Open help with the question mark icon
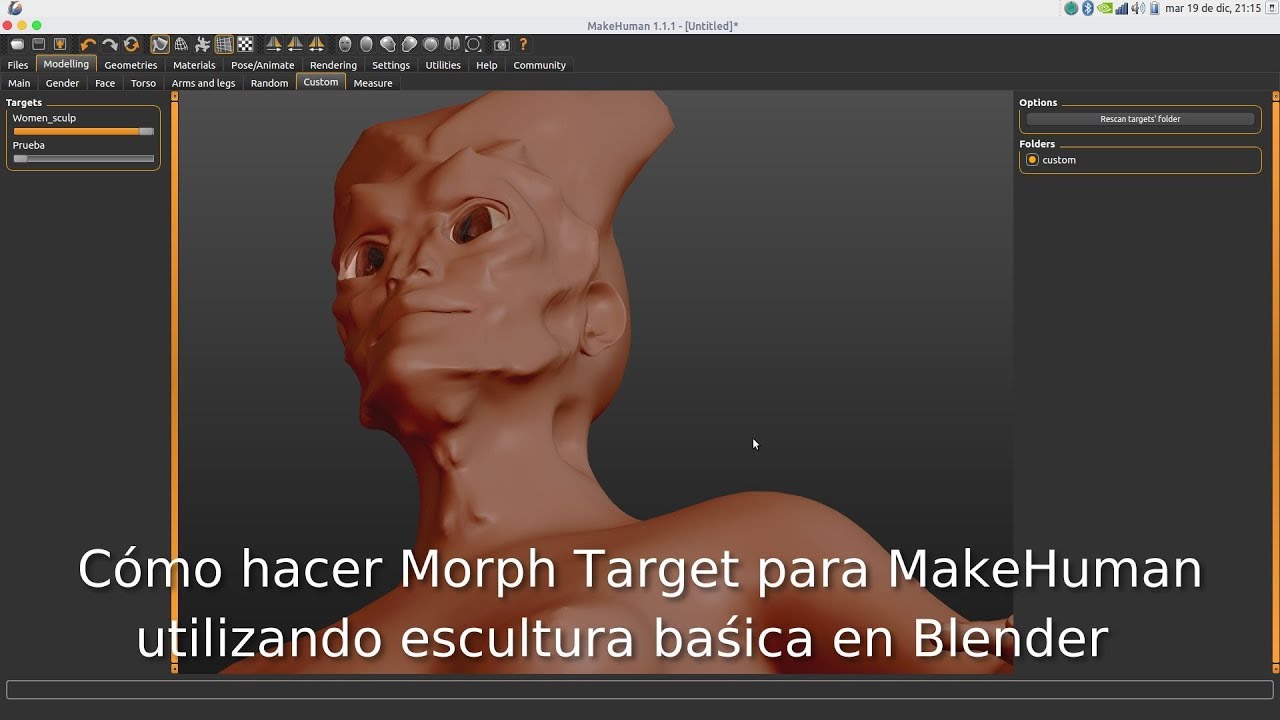 [x=523, y=44]
